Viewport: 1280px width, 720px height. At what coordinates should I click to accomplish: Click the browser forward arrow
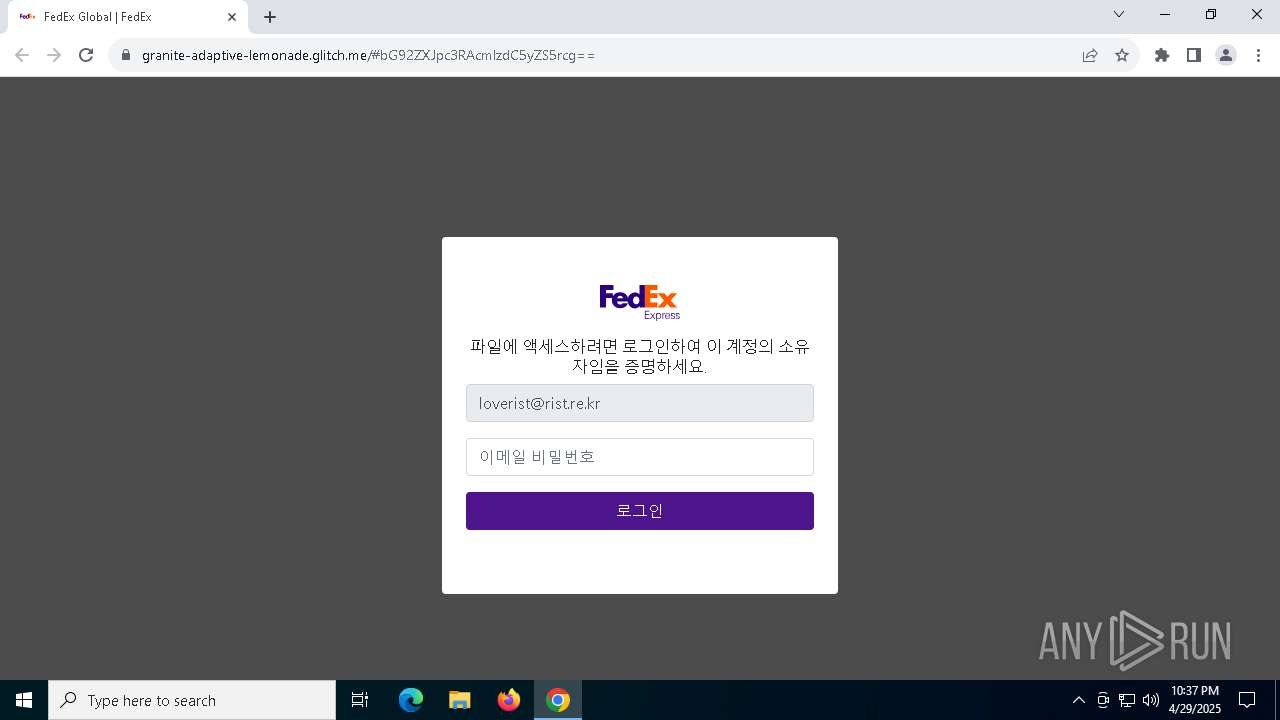(x=54, y=55)
